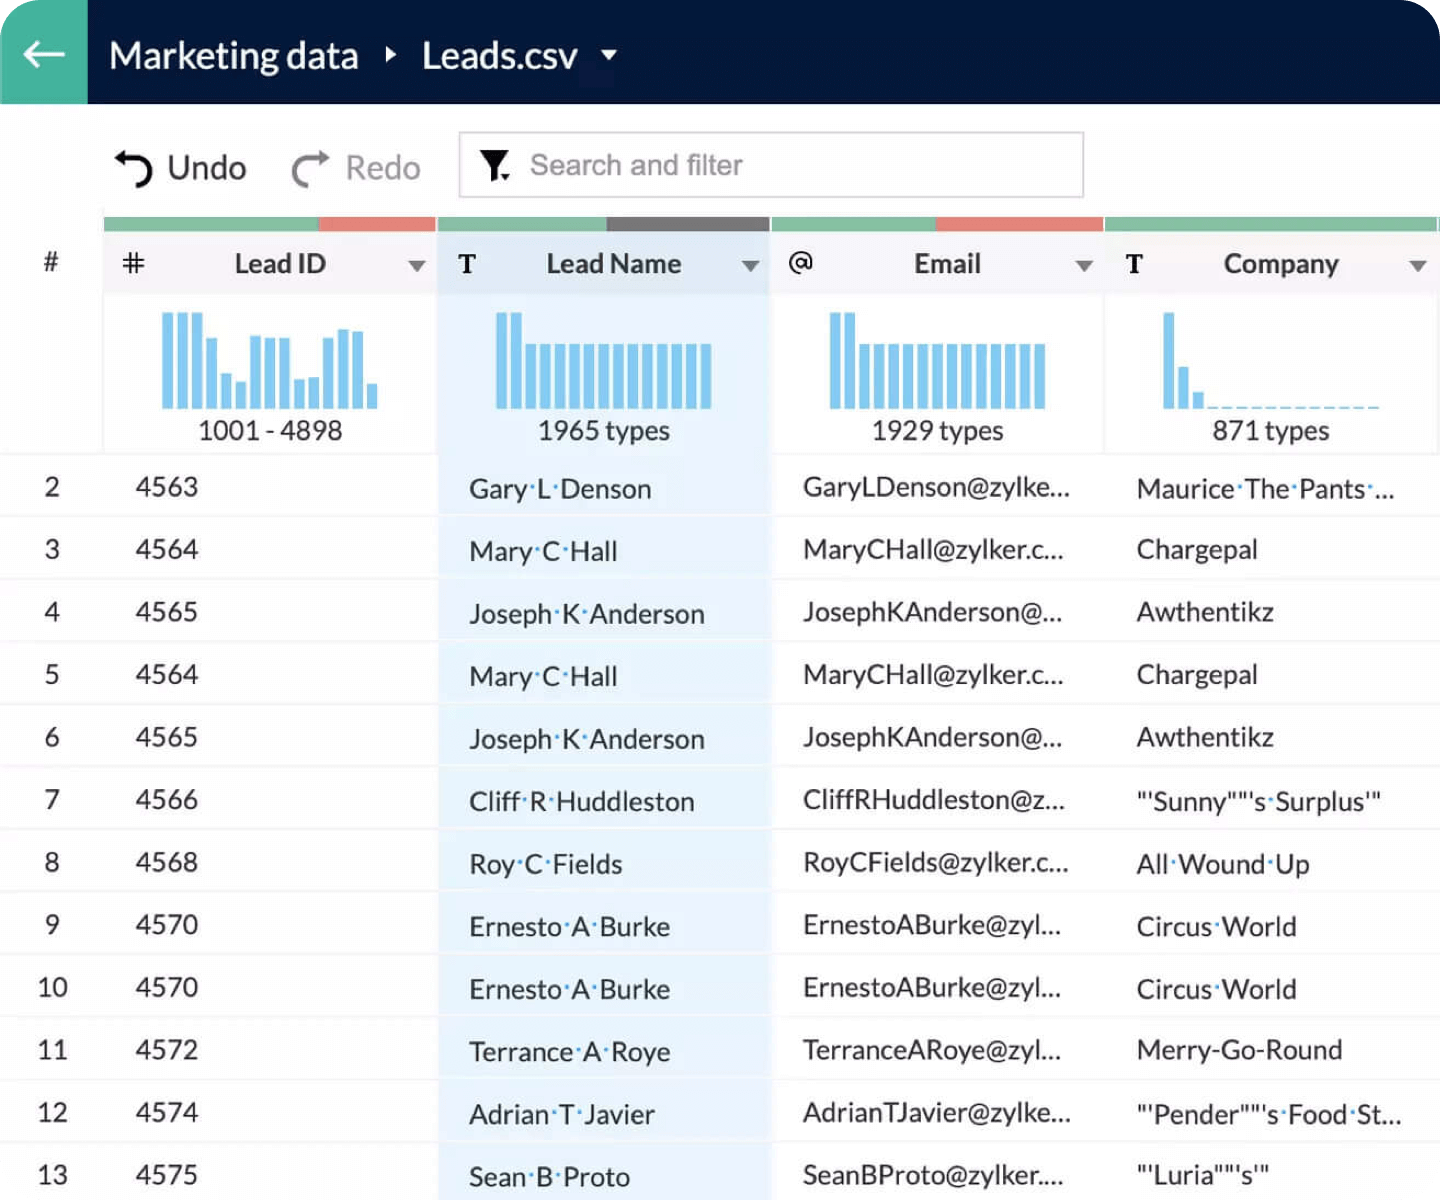Viewport: 1440px width, 1200px height.
Task: Click the Lead ID histogram chart
Action: (270, 360)
